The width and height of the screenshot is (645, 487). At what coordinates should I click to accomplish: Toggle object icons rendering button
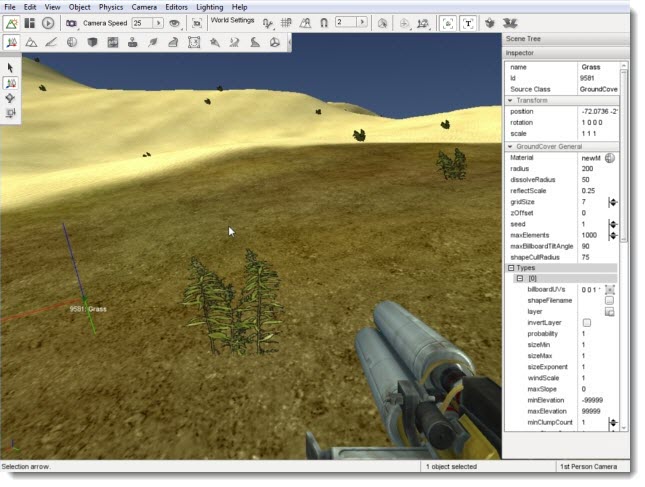(x=448, y=23)
